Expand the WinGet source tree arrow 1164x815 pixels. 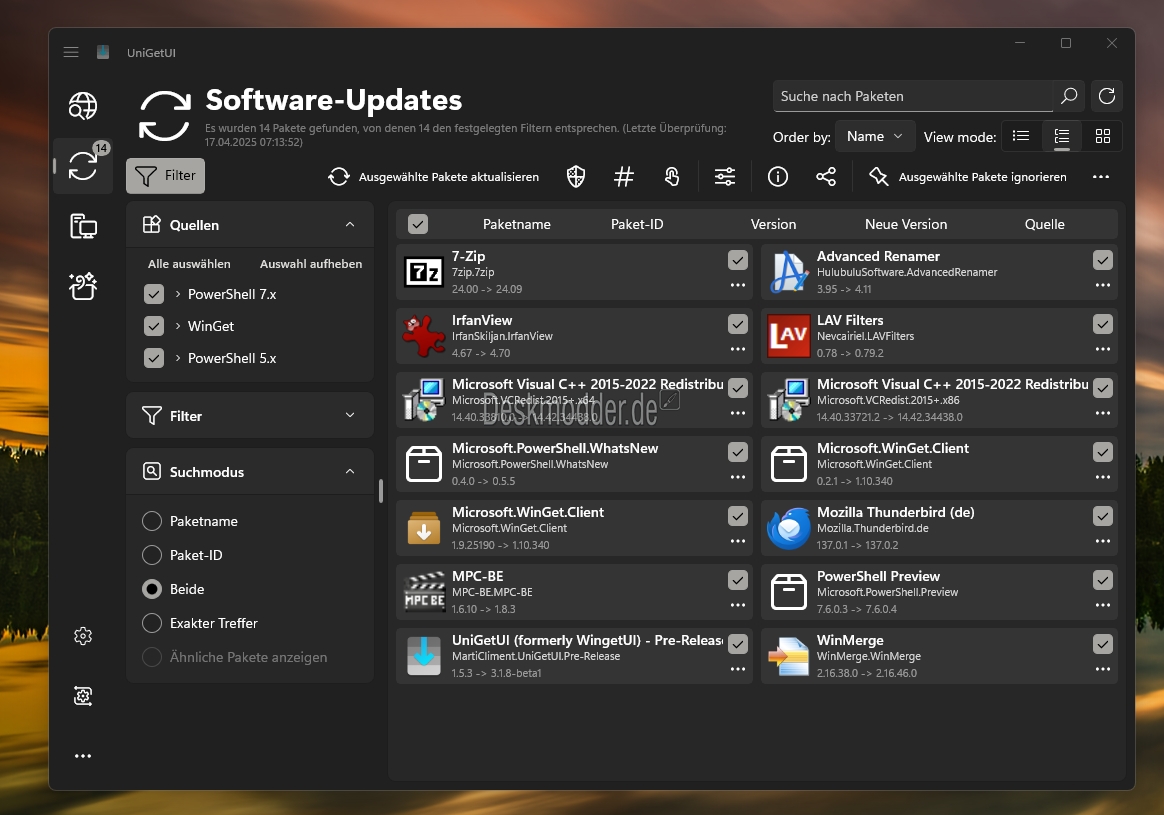(178, 326)
